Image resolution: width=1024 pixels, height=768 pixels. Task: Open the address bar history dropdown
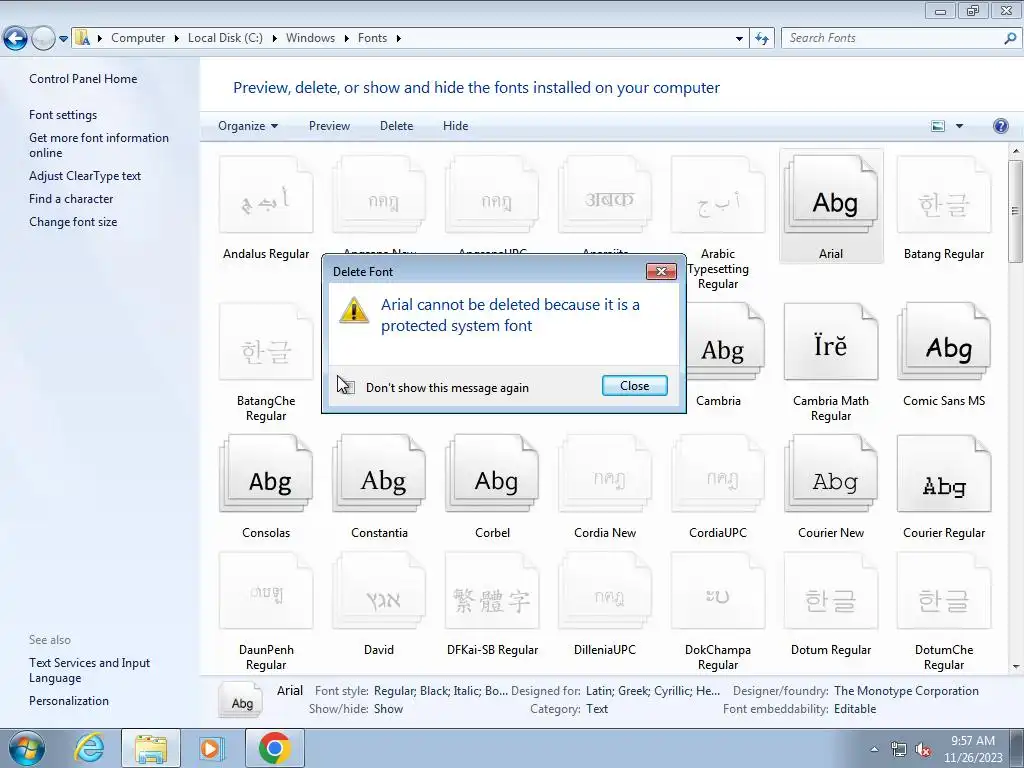[739, 39]
